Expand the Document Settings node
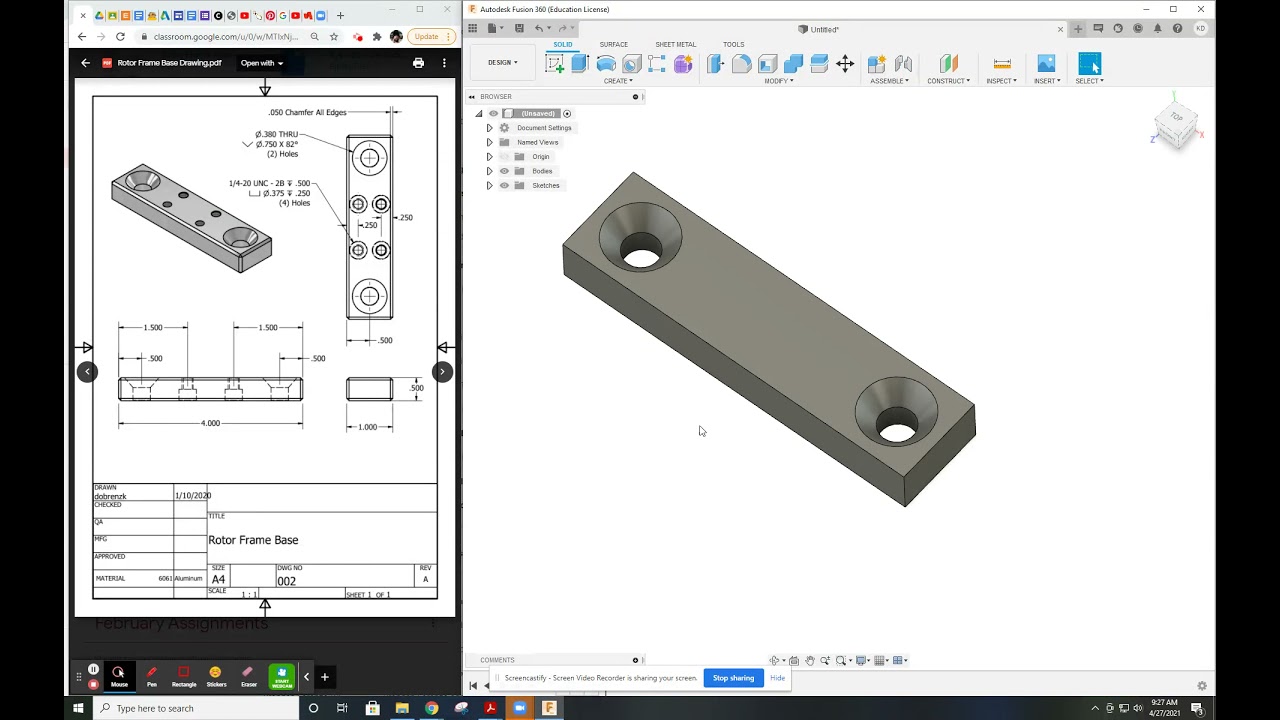 click(489, 128)
